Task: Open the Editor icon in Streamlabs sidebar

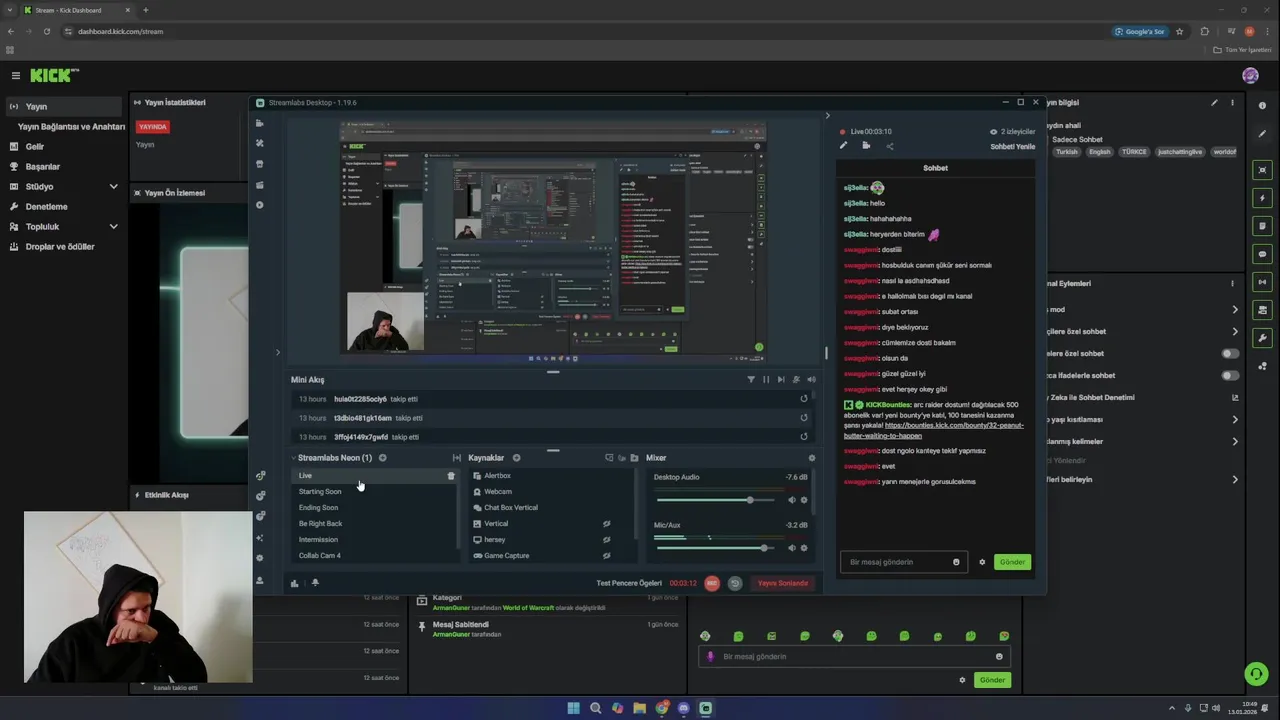Action: tap(260, 123)
